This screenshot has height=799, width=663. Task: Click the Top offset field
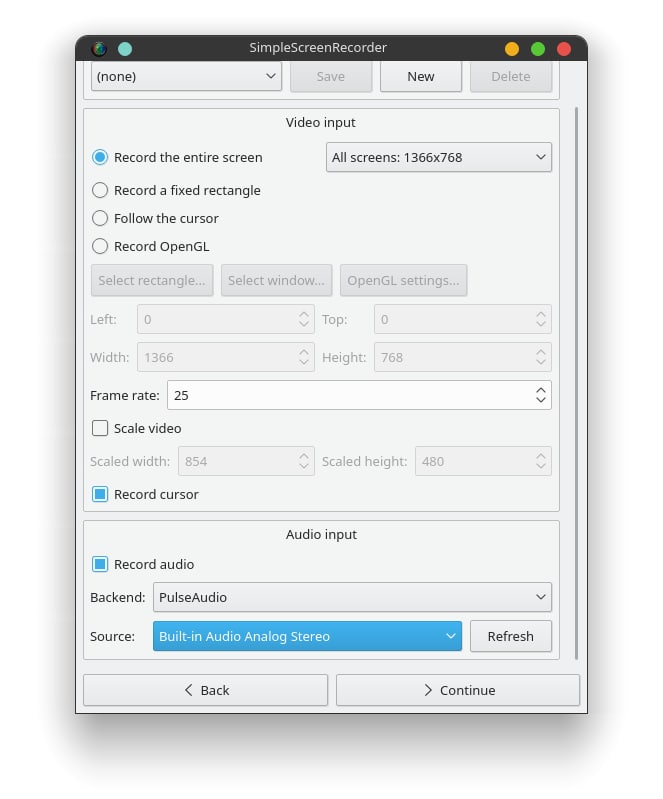pyautogui.click(x=463, y=319)
